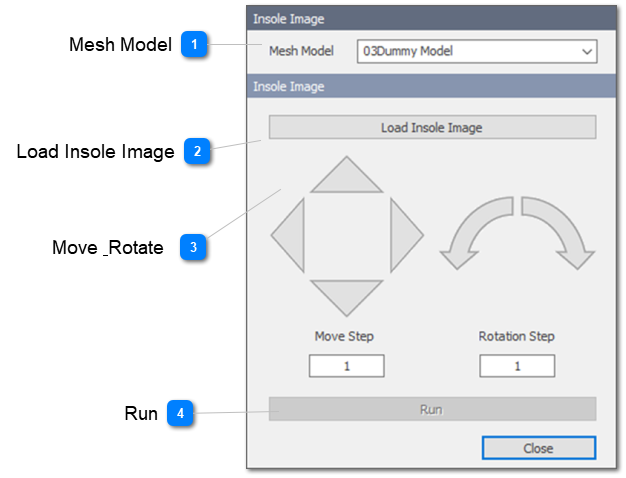Focus the Move Step input field

pyautogui.click(x=346, y=366)
